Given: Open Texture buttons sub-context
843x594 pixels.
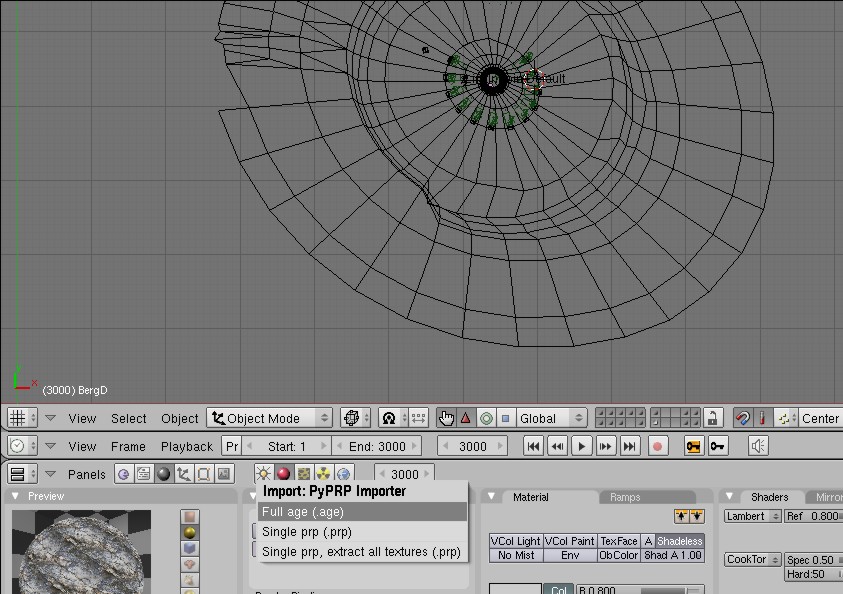Looking at the screenshot, I should [x=303, y=474].
